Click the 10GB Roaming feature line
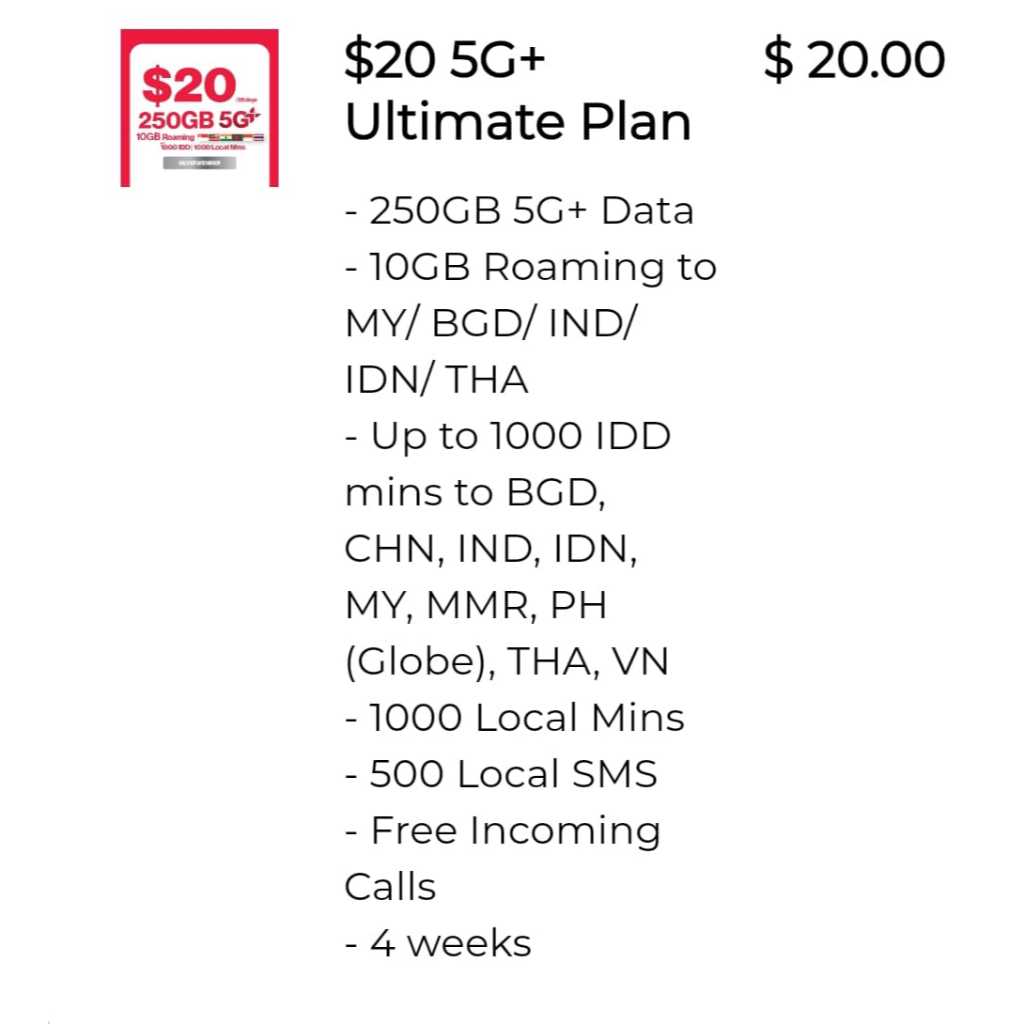 pyautogui.click(x=530, y=268)
